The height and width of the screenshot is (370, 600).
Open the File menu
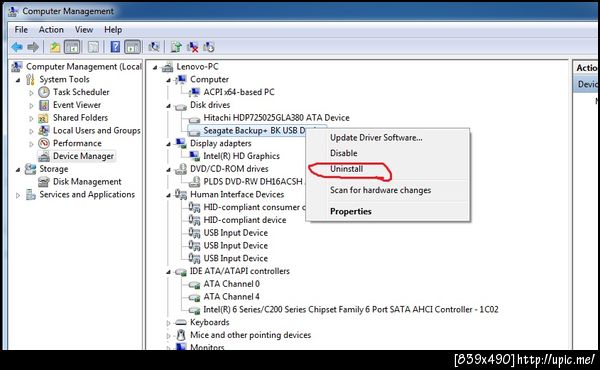click(21, 29)
